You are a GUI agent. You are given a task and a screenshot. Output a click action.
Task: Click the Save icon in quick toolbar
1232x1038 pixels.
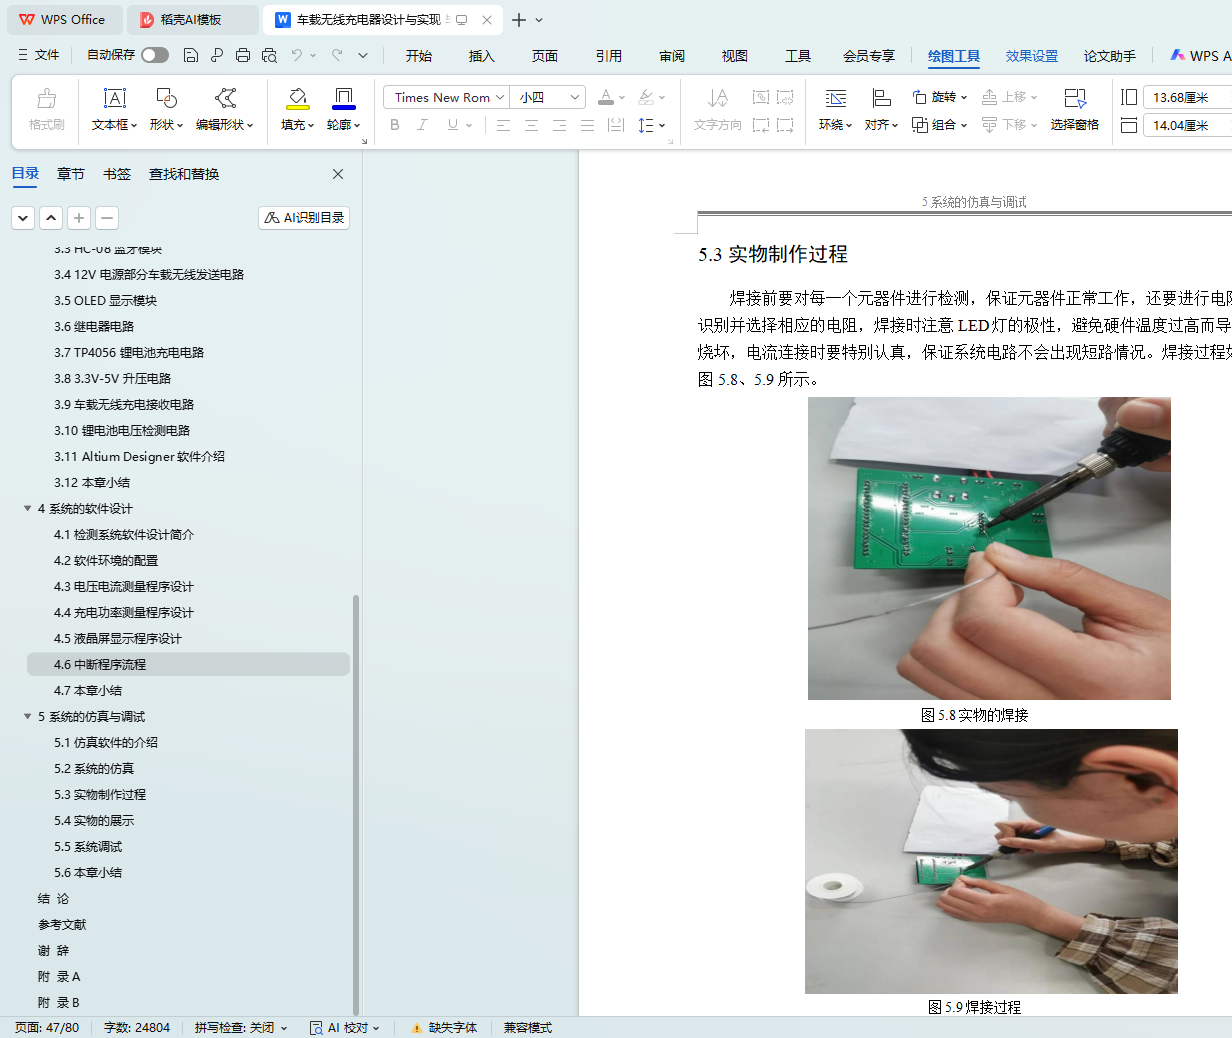191,56
